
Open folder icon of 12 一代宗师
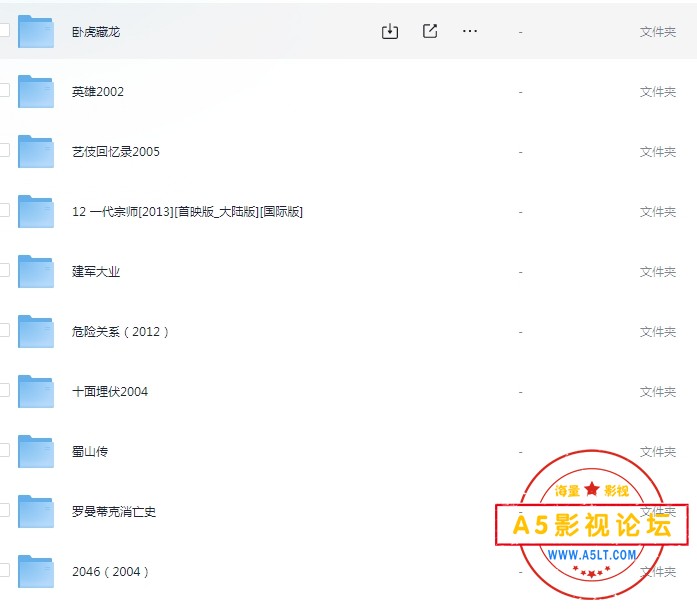click(36, 212)
